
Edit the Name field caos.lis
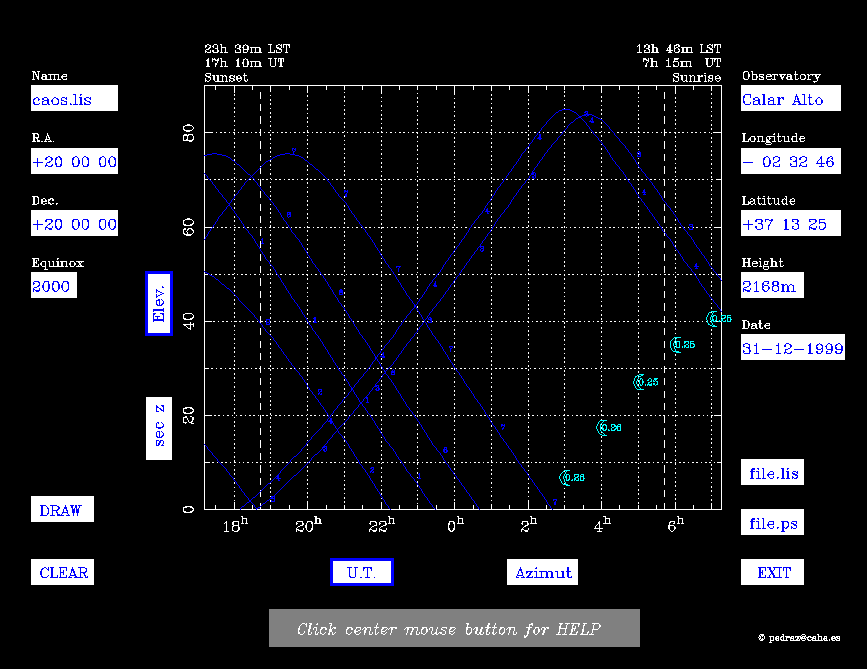[74, 99]
